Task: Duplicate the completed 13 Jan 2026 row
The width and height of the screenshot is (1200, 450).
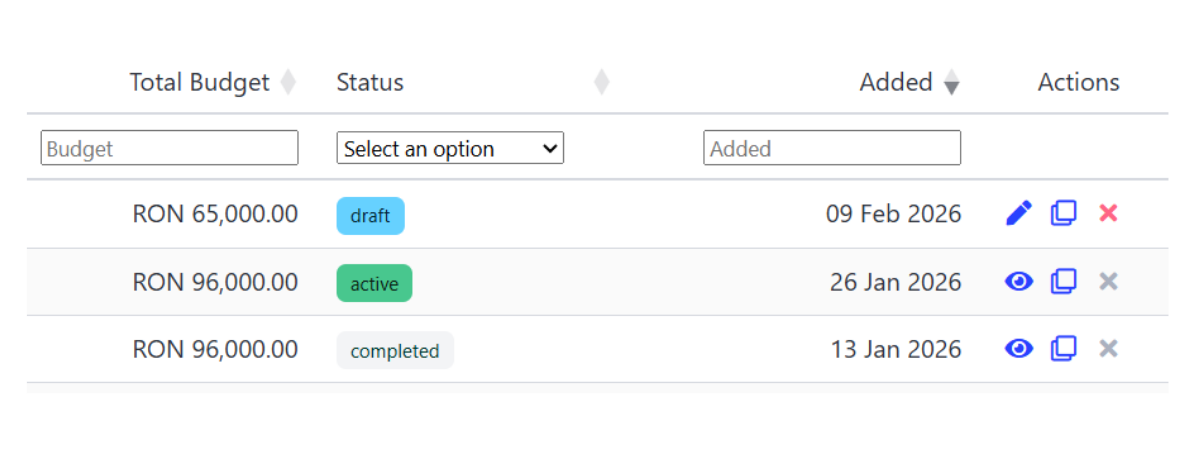Action: [1063, 349]
